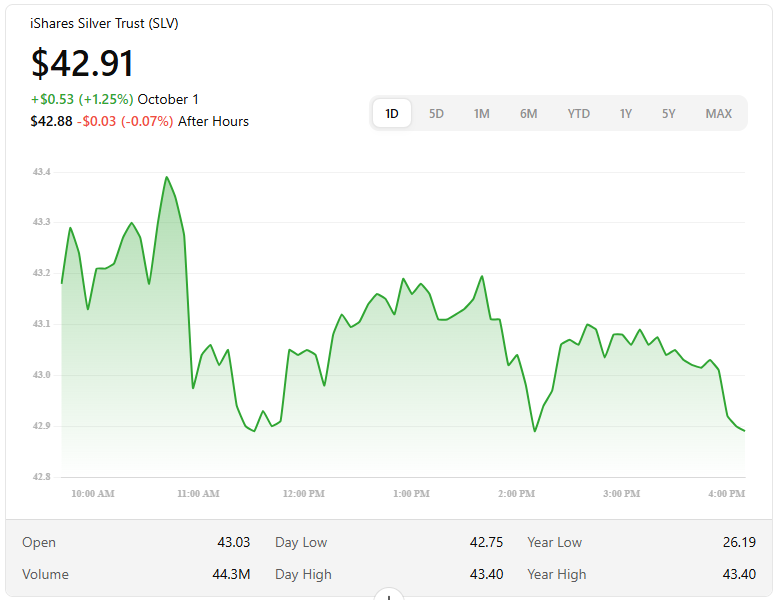Click the $42.91 current price
777x600 pixels.
click(82, 63)
